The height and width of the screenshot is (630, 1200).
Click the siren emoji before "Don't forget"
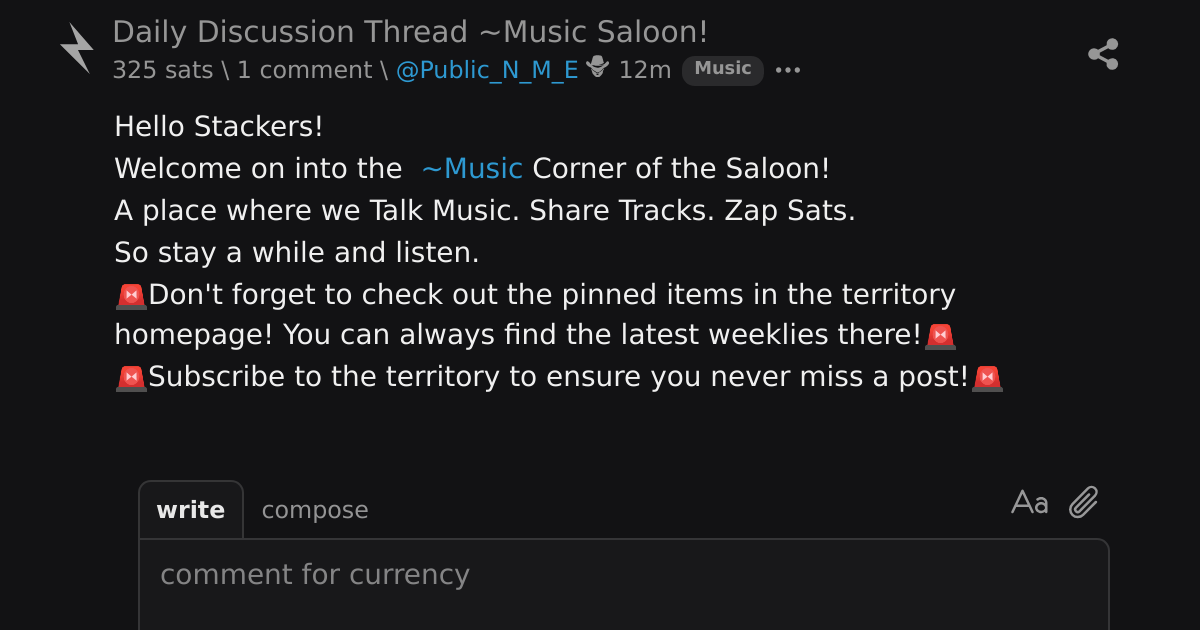131,295
